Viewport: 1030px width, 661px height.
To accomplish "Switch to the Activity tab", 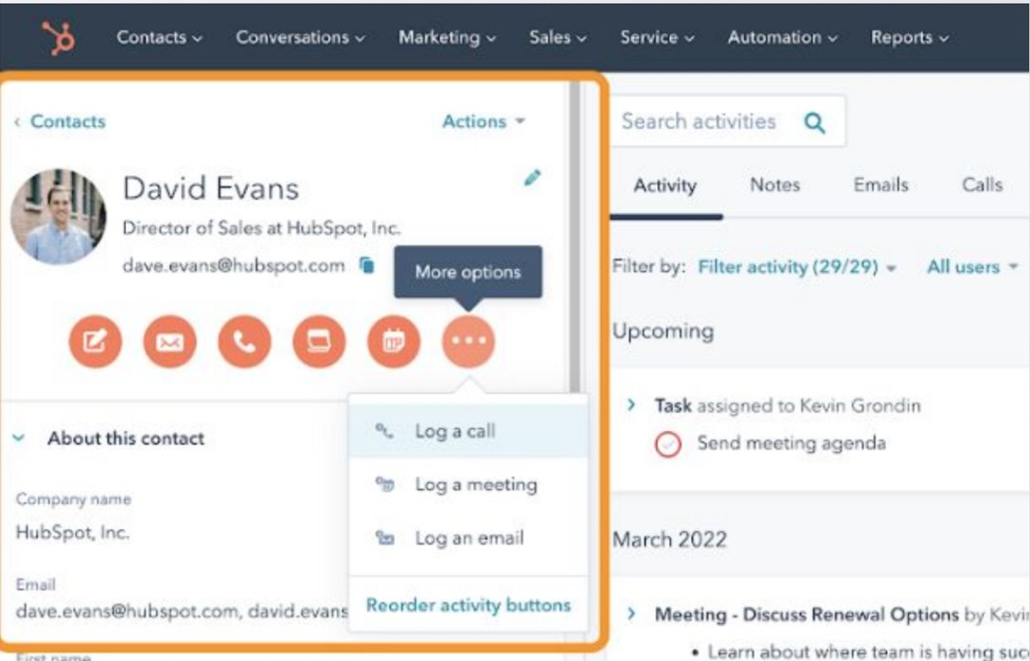I will tap(665, 185).
